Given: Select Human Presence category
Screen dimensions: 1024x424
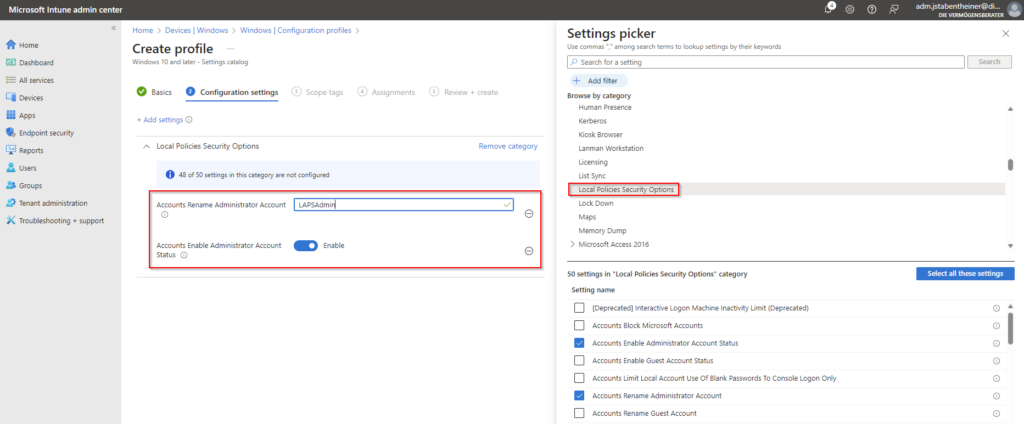Looking at the screenshot, I should click(605, 107).
